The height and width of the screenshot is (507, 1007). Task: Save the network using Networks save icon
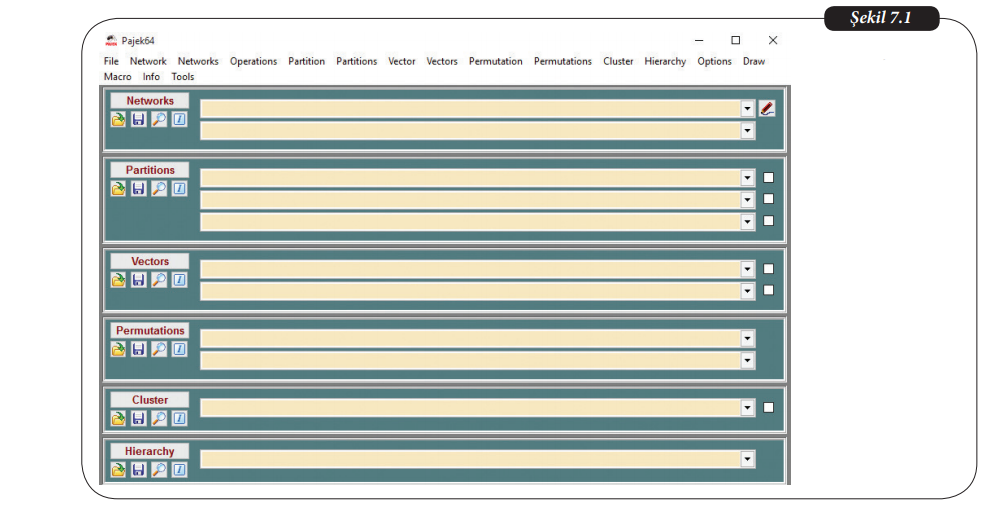138,120
